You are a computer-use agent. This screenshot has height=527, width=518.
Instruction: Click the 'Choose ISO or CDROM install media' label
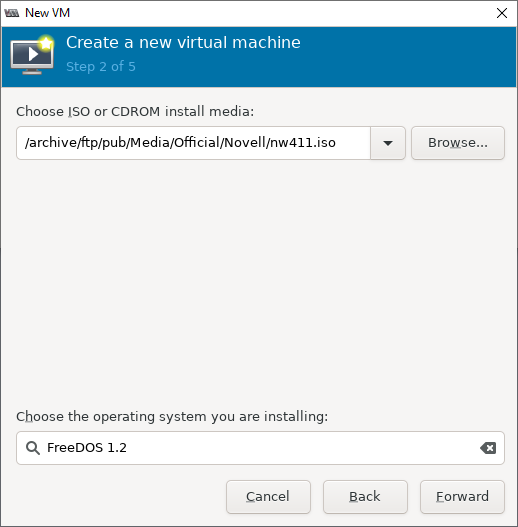(x=135, y=112)
